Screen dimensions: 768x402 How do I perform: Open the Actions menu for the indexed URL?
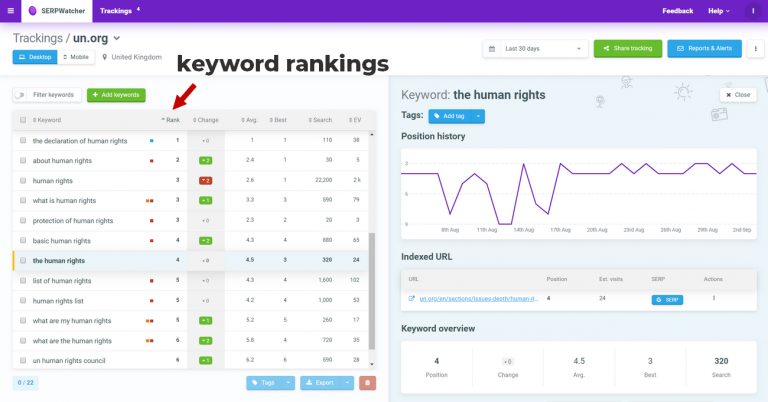tap(713, 298)
